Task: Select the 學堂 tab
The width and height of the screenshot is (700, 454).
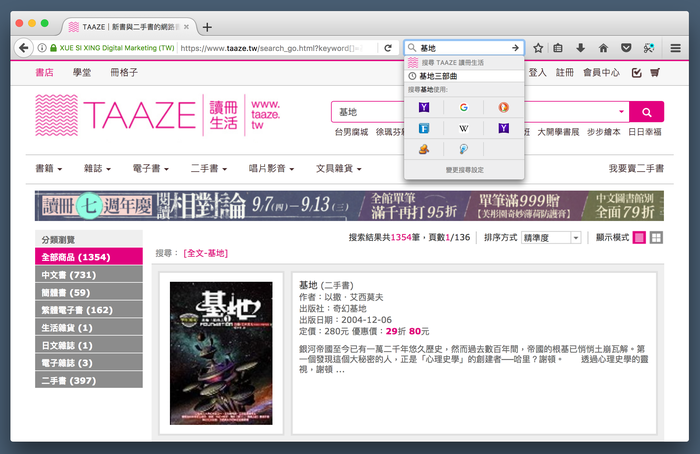Action: [82, 72]
